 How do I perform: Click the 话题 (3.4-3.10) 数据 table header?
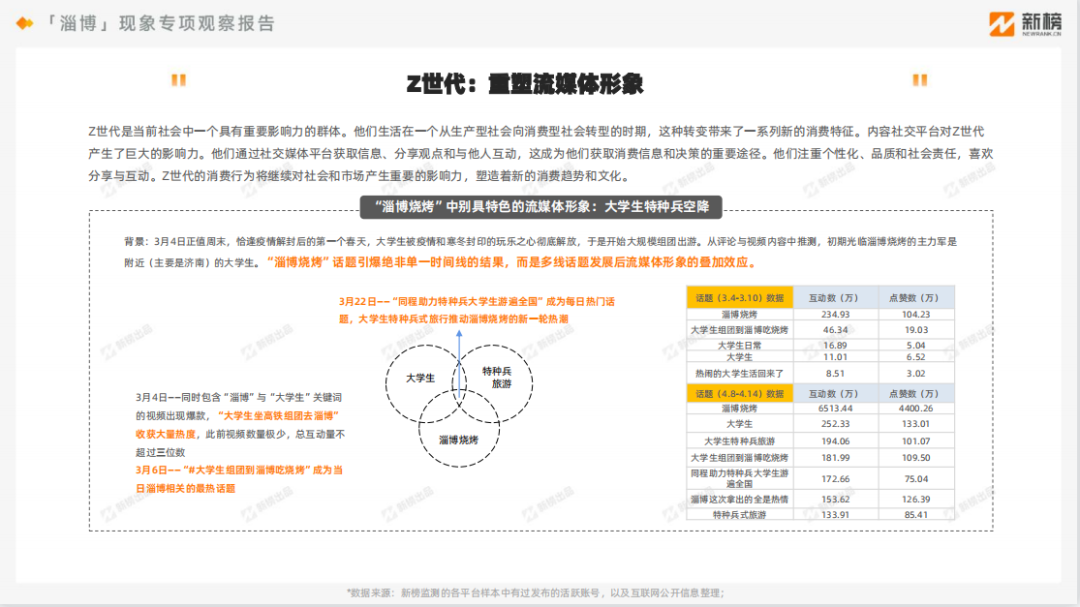pyautogui.click(x=740, y=298)
